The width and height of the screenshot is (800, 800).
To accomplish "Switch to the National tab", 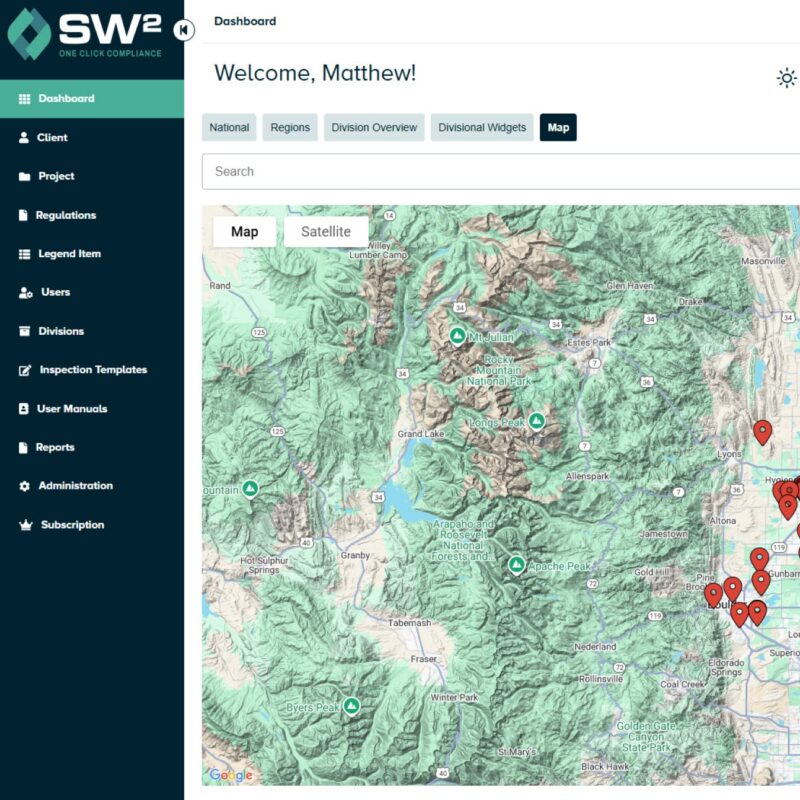I will tap(229, 127).
